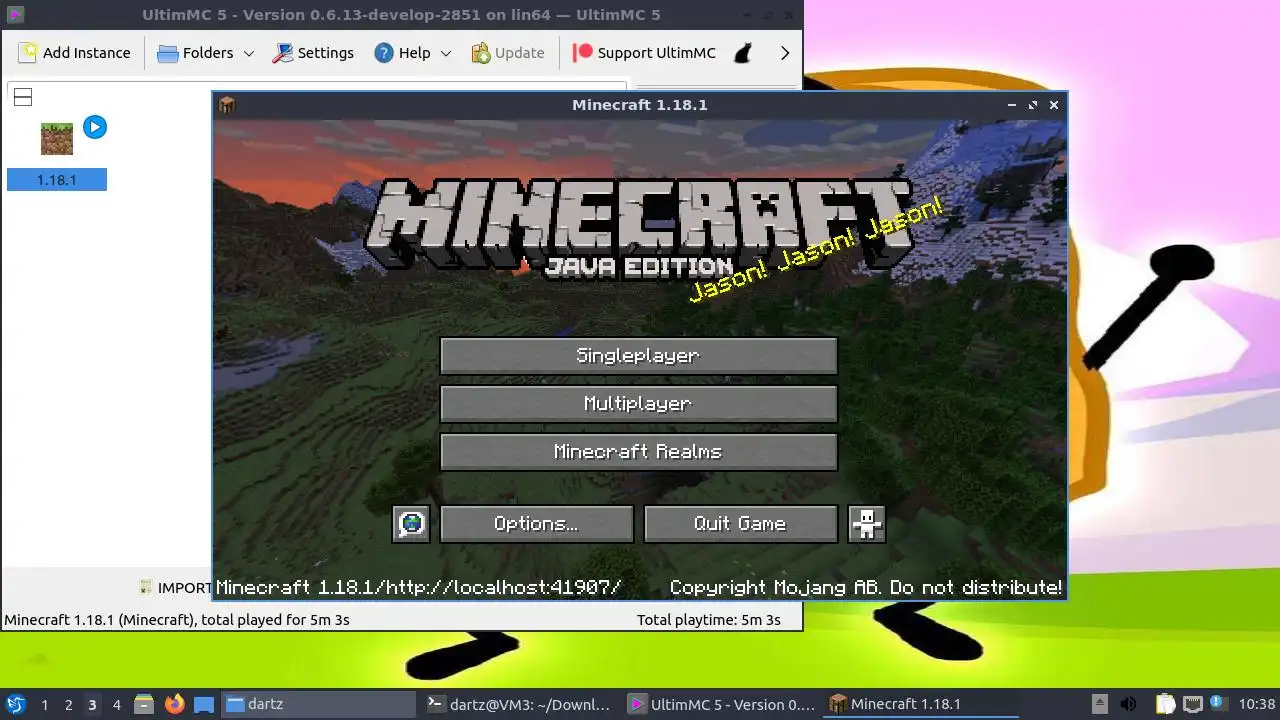The height and width of the screenshot is (720, 1280).
Task: Click the removable media eject tray icon
Action: (1099, 704)
